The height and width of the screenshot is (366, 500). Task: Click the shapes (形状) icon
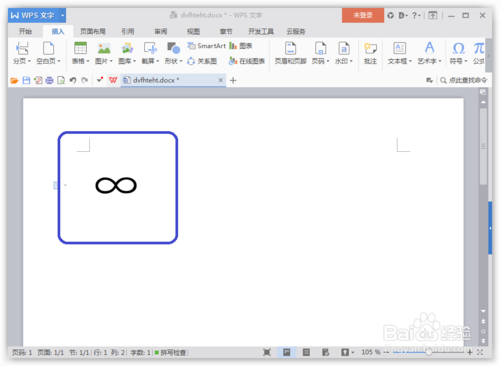[x=173, y=48]
